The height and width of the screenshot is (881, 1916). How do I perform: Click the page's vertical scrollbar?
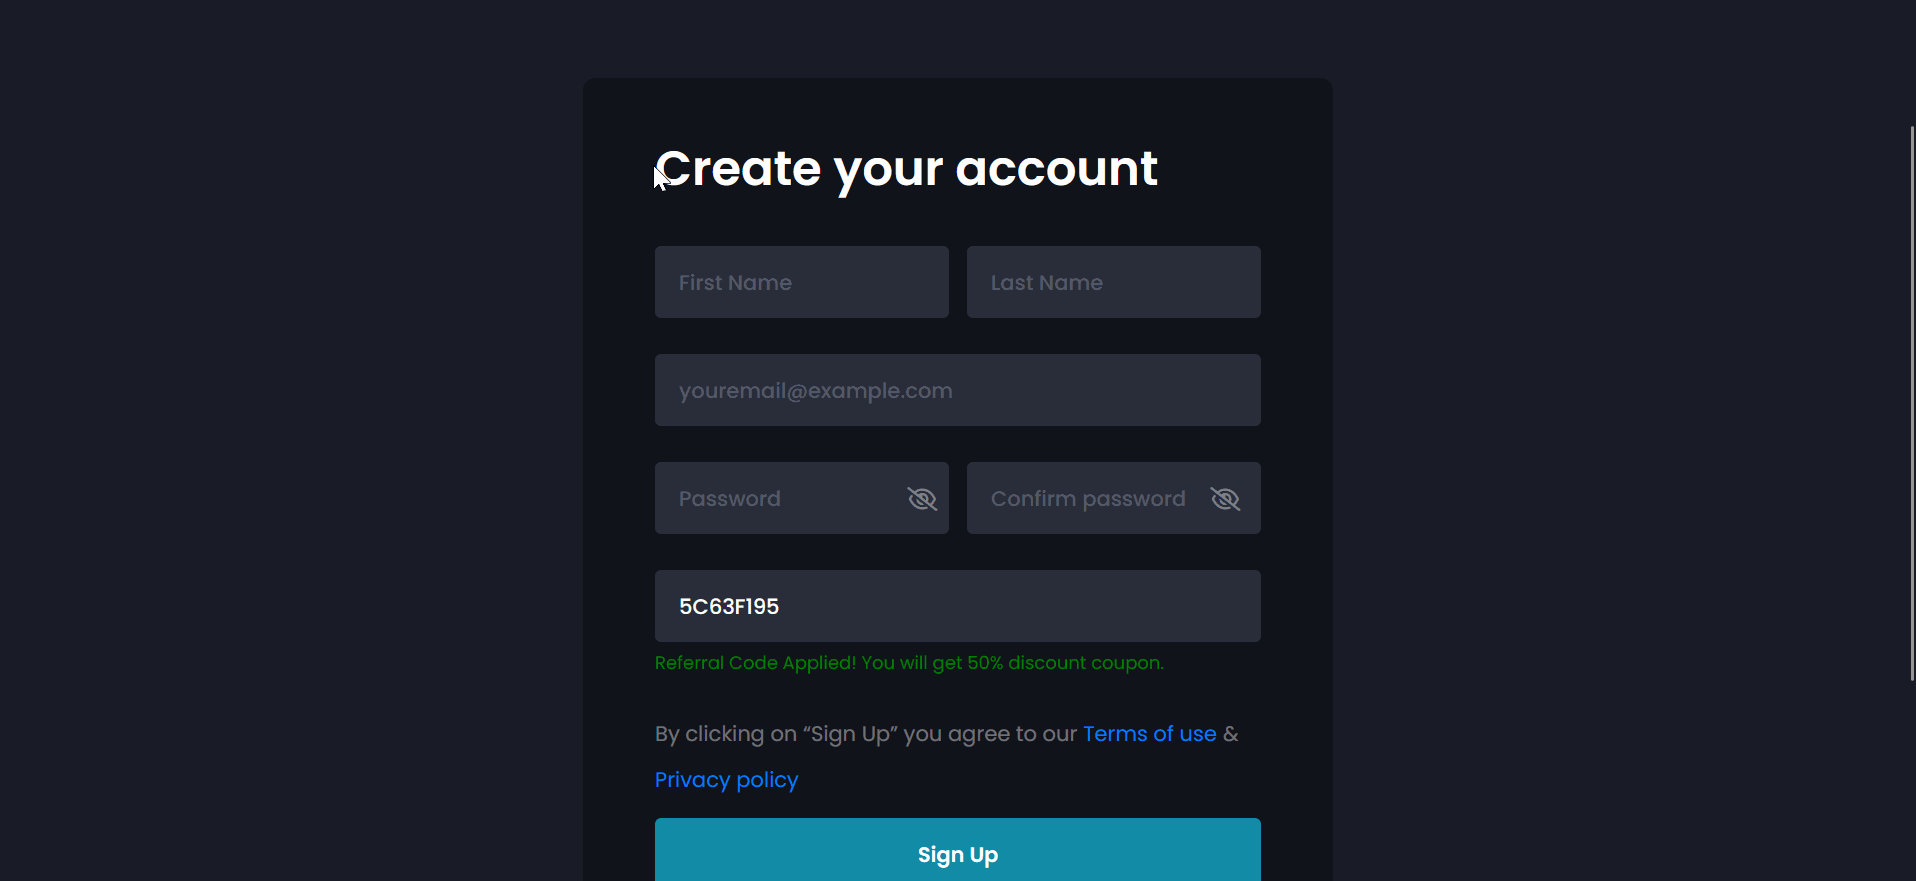pyautogui.click(x=1911, y=400)
